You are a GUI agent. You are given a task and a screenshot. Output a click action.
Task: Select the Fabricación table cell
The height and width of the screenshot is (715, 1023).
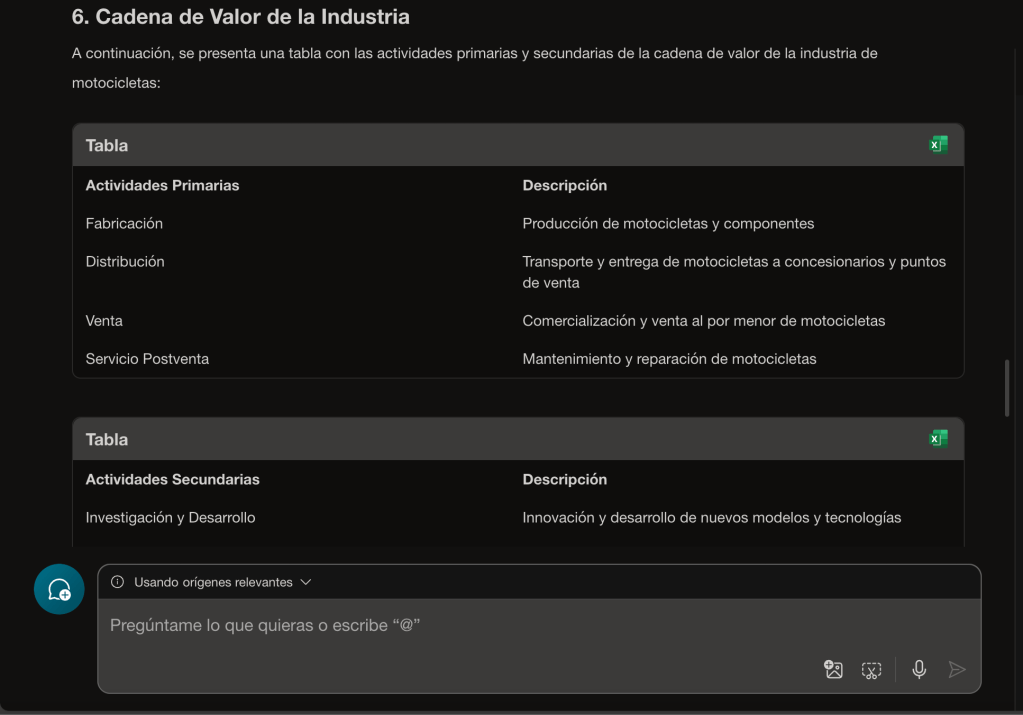click(x=124, y=223)
